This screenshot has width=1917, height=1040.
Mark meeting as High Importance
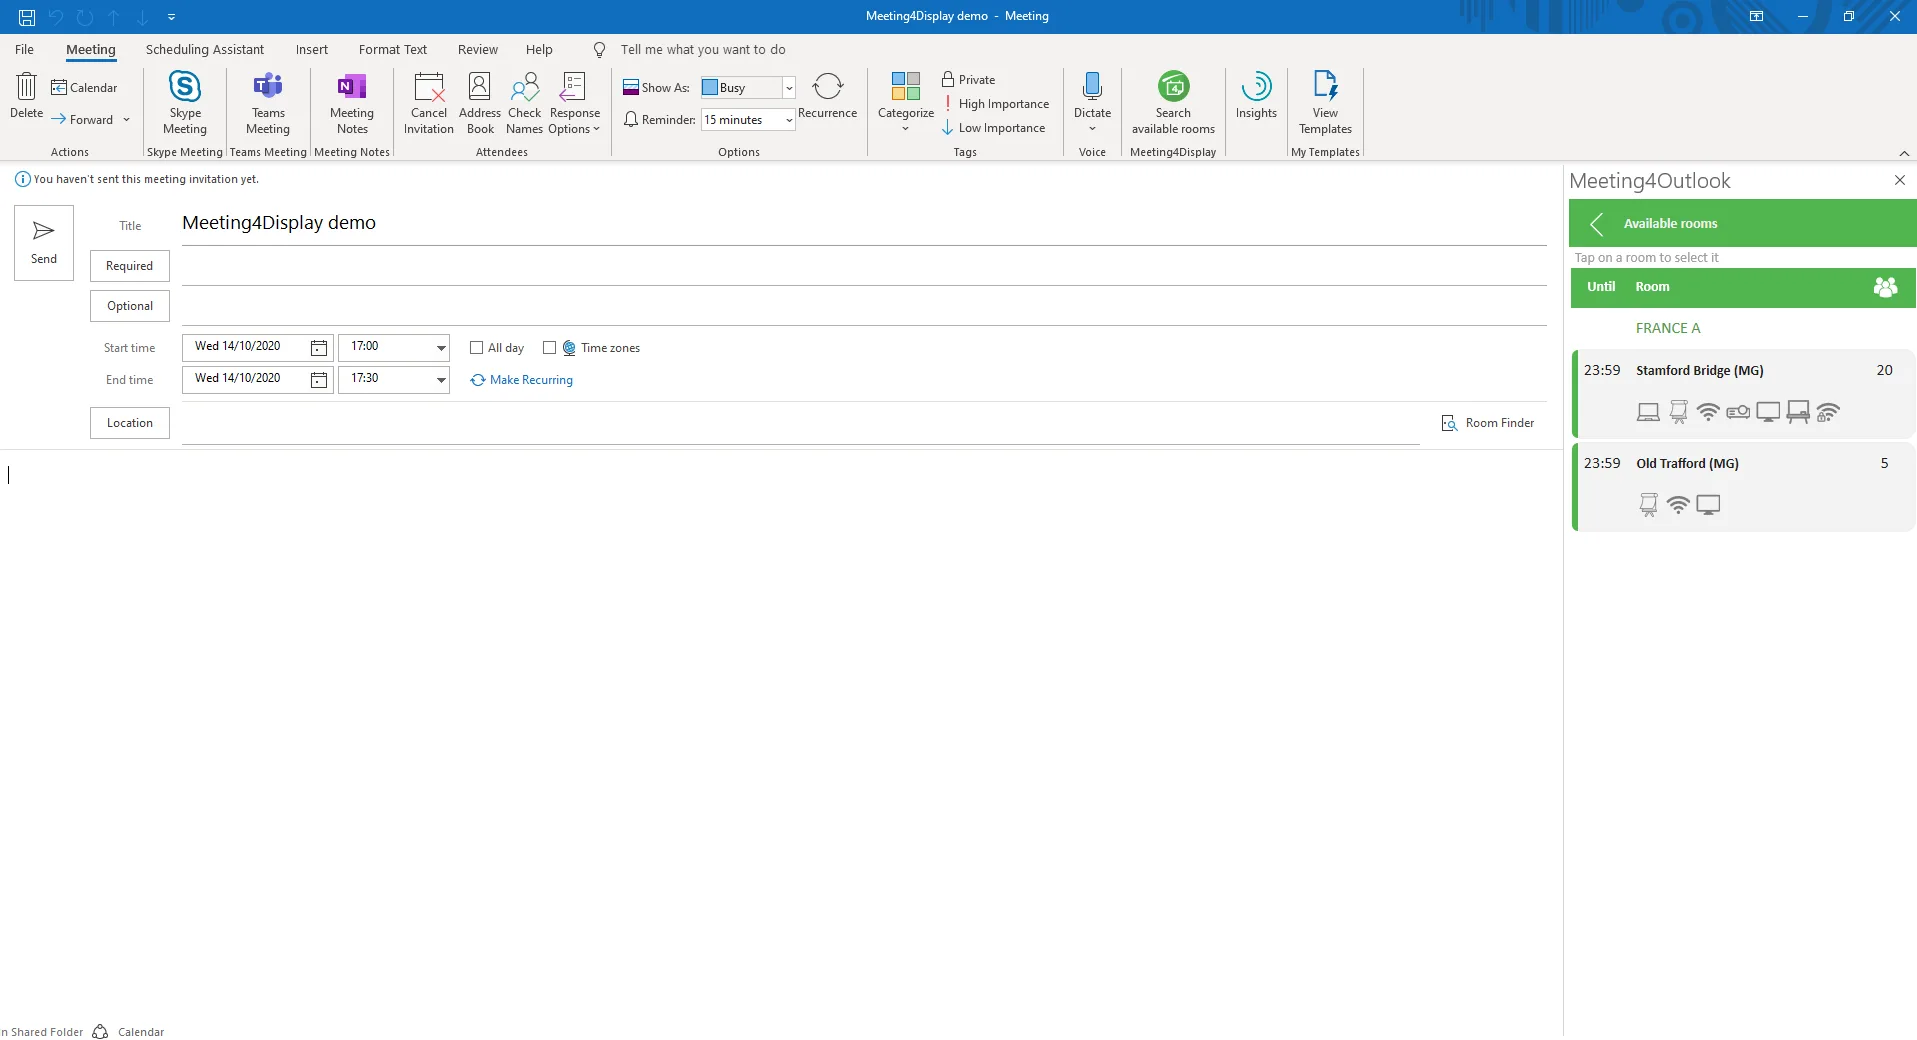coord(996,104)
